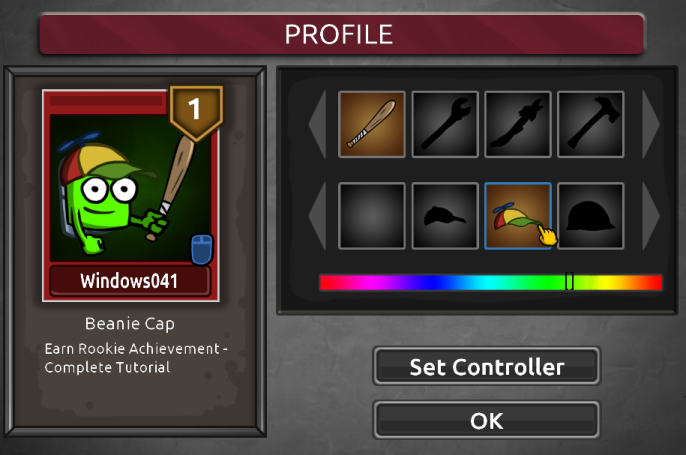Choose the locked wrench weapon slot
Image resolution: width=686 pixels, height=455 pixels.
pyautogui.click(x=445, y=124)
